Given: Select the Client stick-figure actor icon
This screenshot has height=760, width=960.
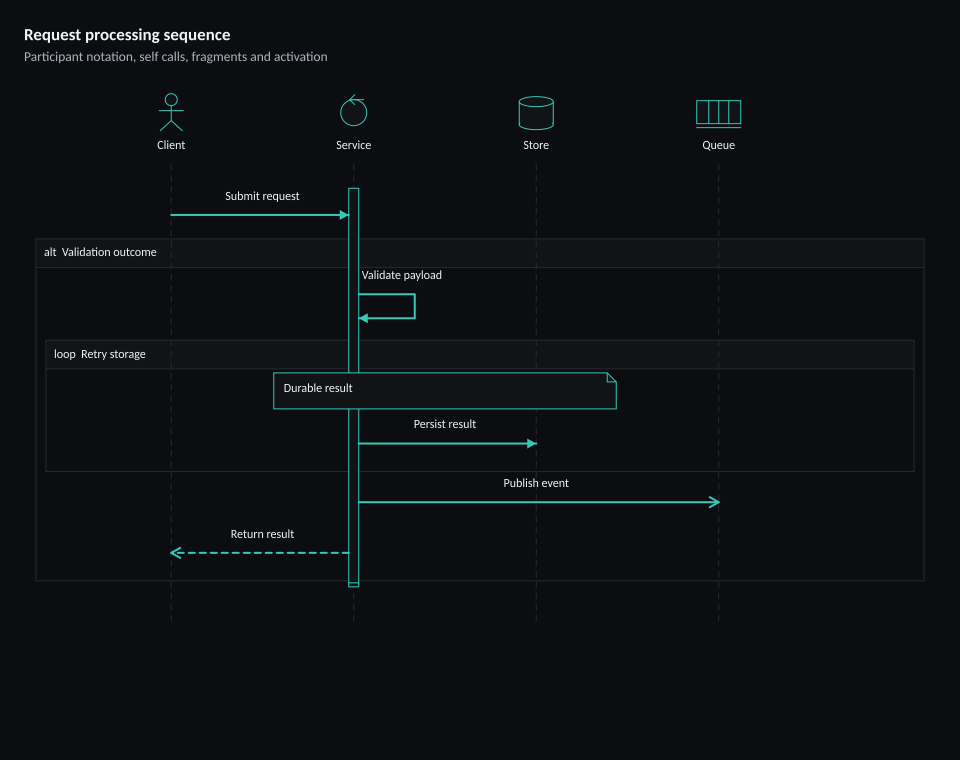Looking at the screenshot, I should 171,112.
